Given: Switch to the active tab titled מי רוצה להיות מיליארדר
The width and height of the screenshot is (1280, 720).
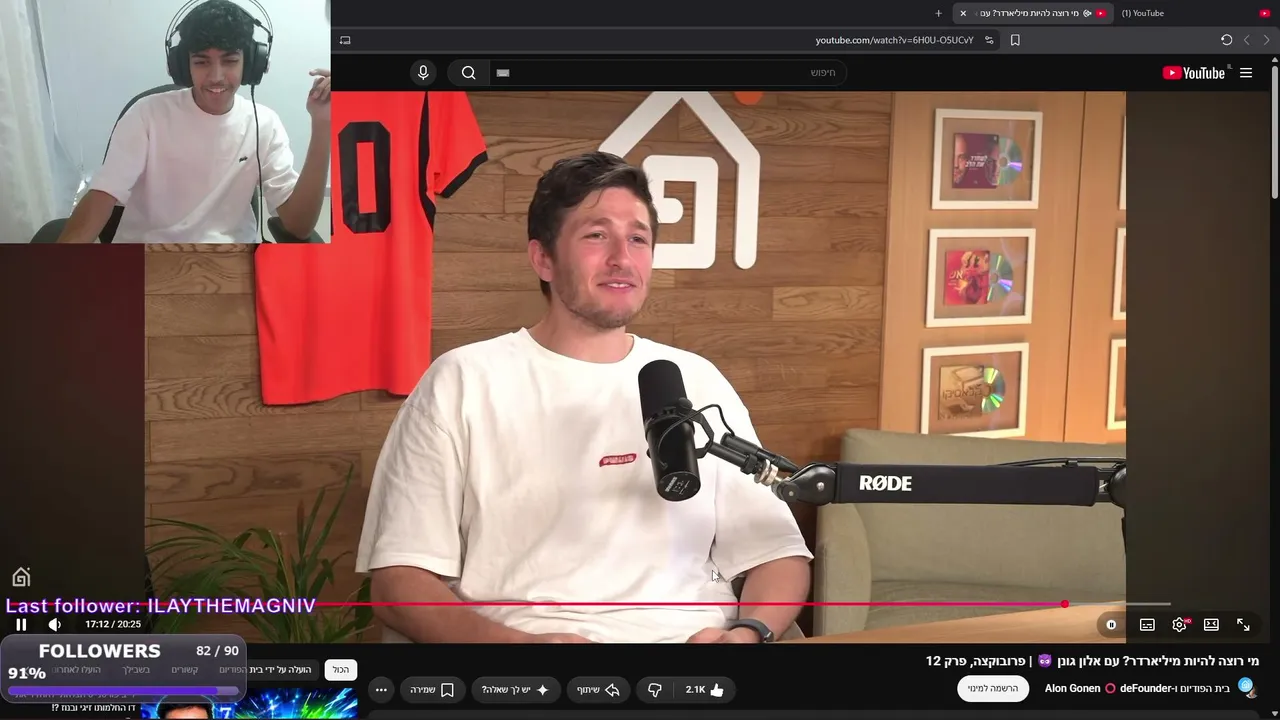Looking at the screenshot, I should tap(1033, 13).
